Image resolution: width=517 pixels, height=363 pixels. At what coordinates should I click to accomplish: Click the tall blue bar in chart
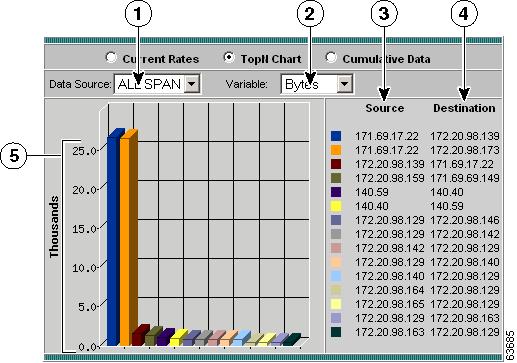point(113,240)
